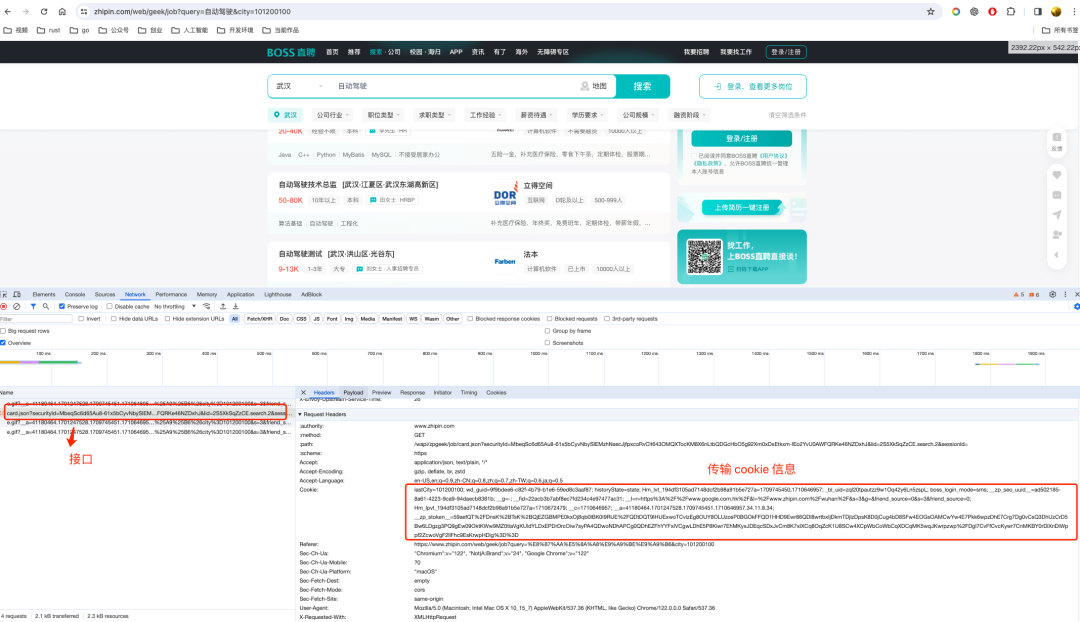Toggle the network filter funnel icon
1080x622 pixels.
pos(33,307)
